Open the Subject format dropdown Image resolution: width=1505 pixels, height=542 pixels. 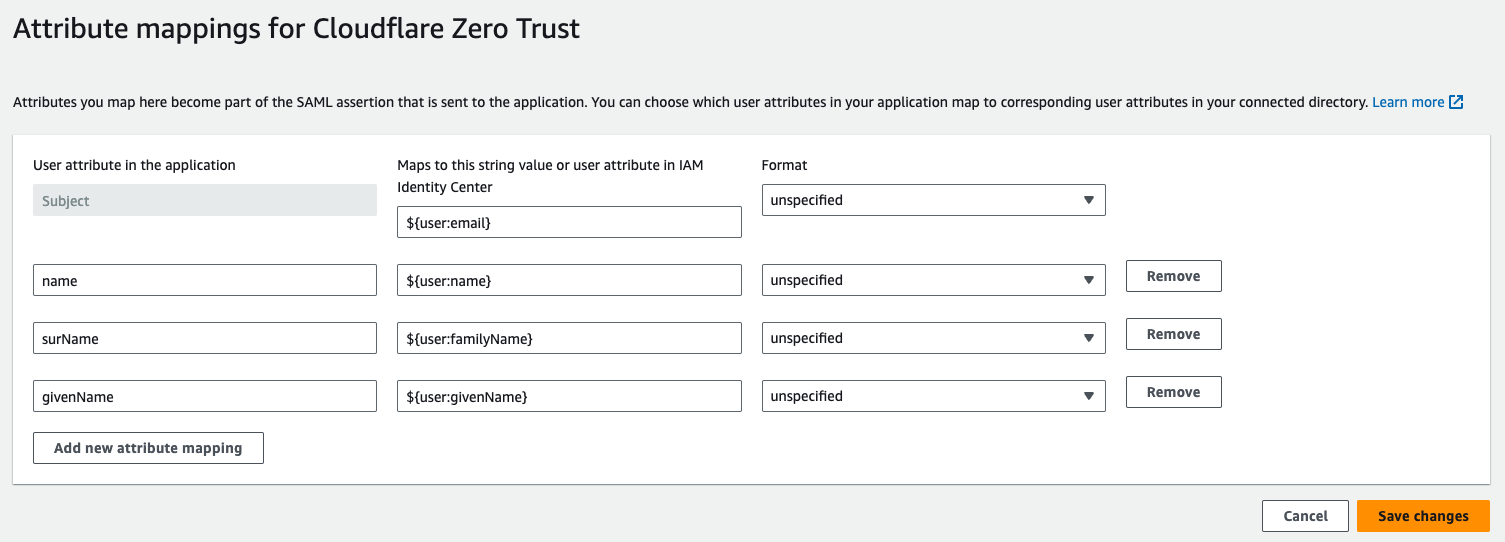click(933, 200)
